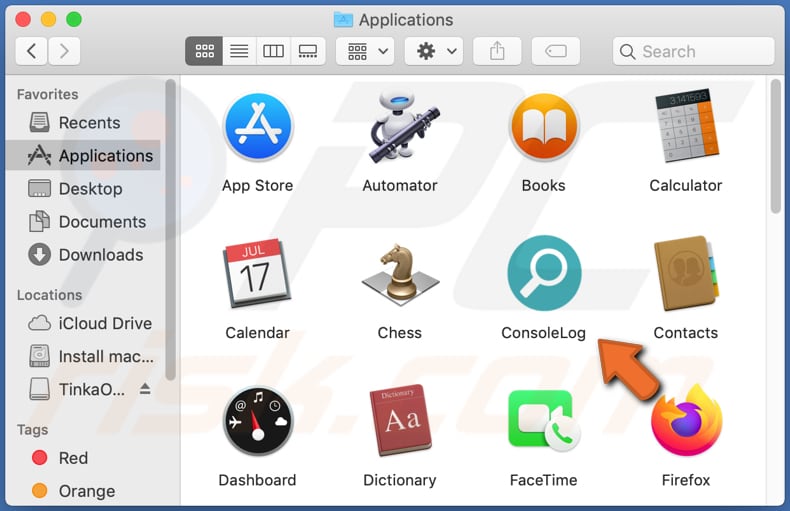The image size is (790, 511).
Task: Click the file area vertical scrollbar
Action: [x=776, y=147]
